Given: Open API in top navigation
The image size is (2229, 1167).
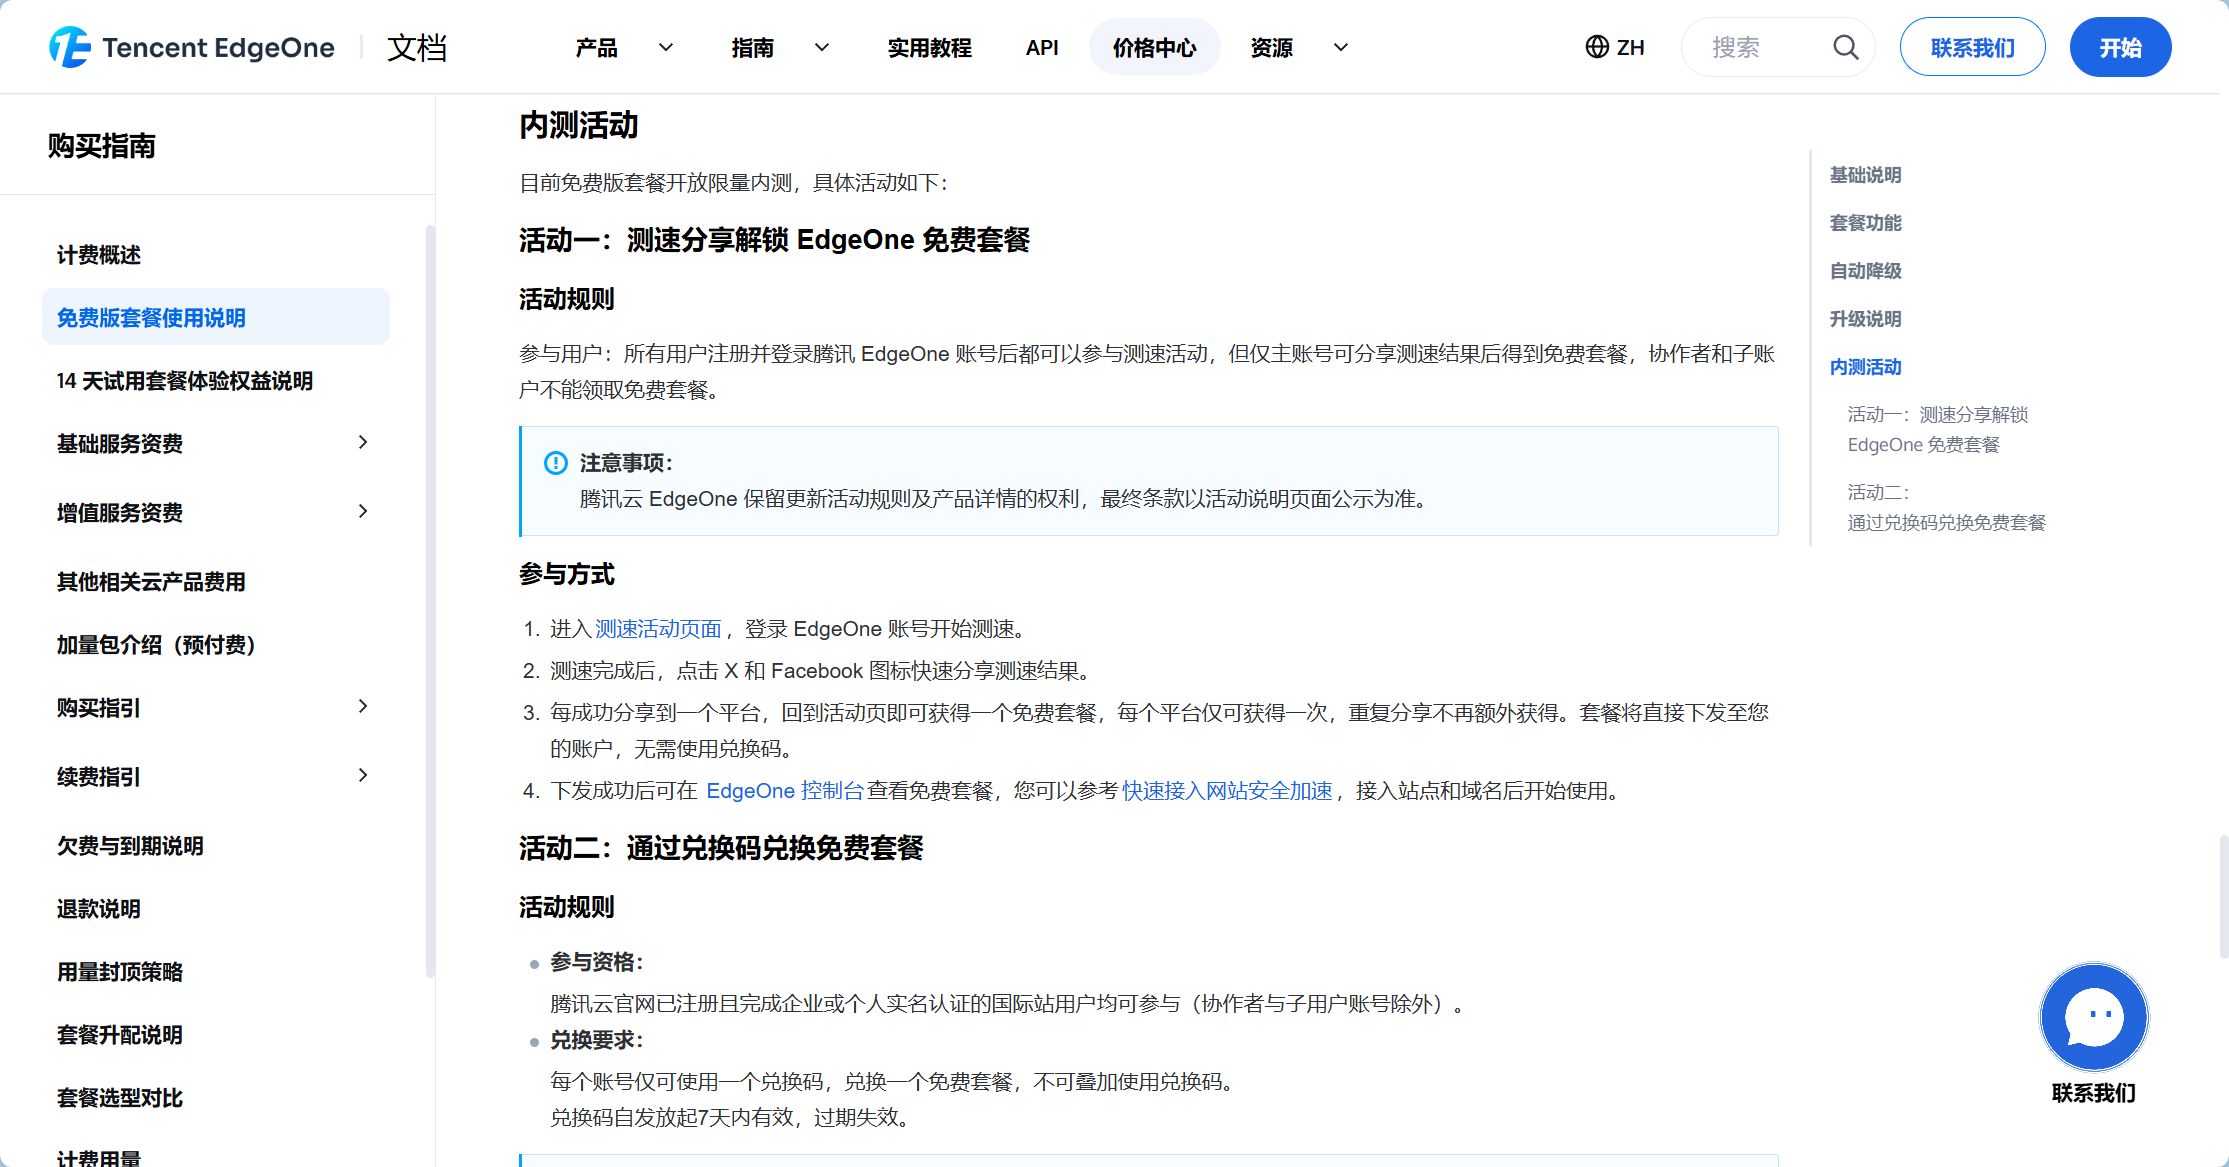Looking at the screenshot, I should coord(1042,47).
